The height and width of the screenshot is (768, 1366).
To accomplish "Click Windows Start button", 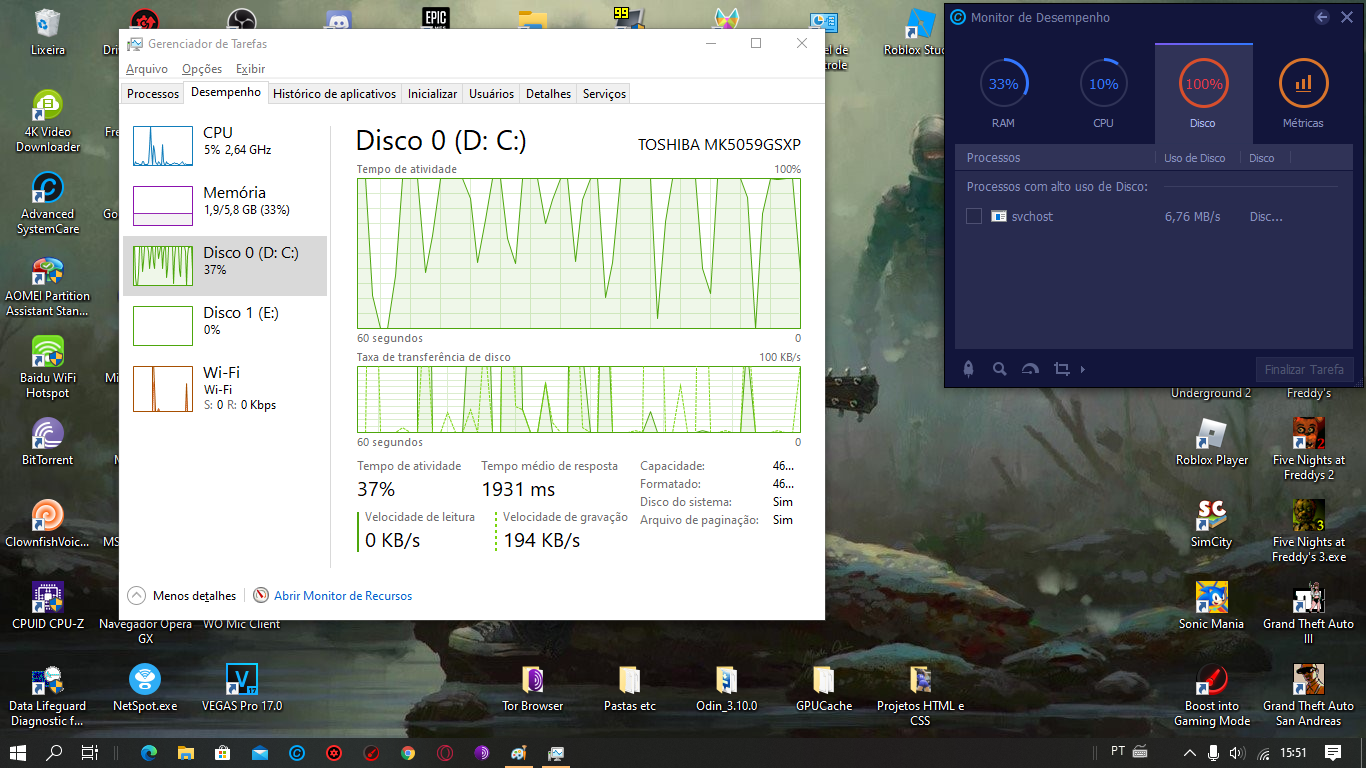I will click(18, 752).
